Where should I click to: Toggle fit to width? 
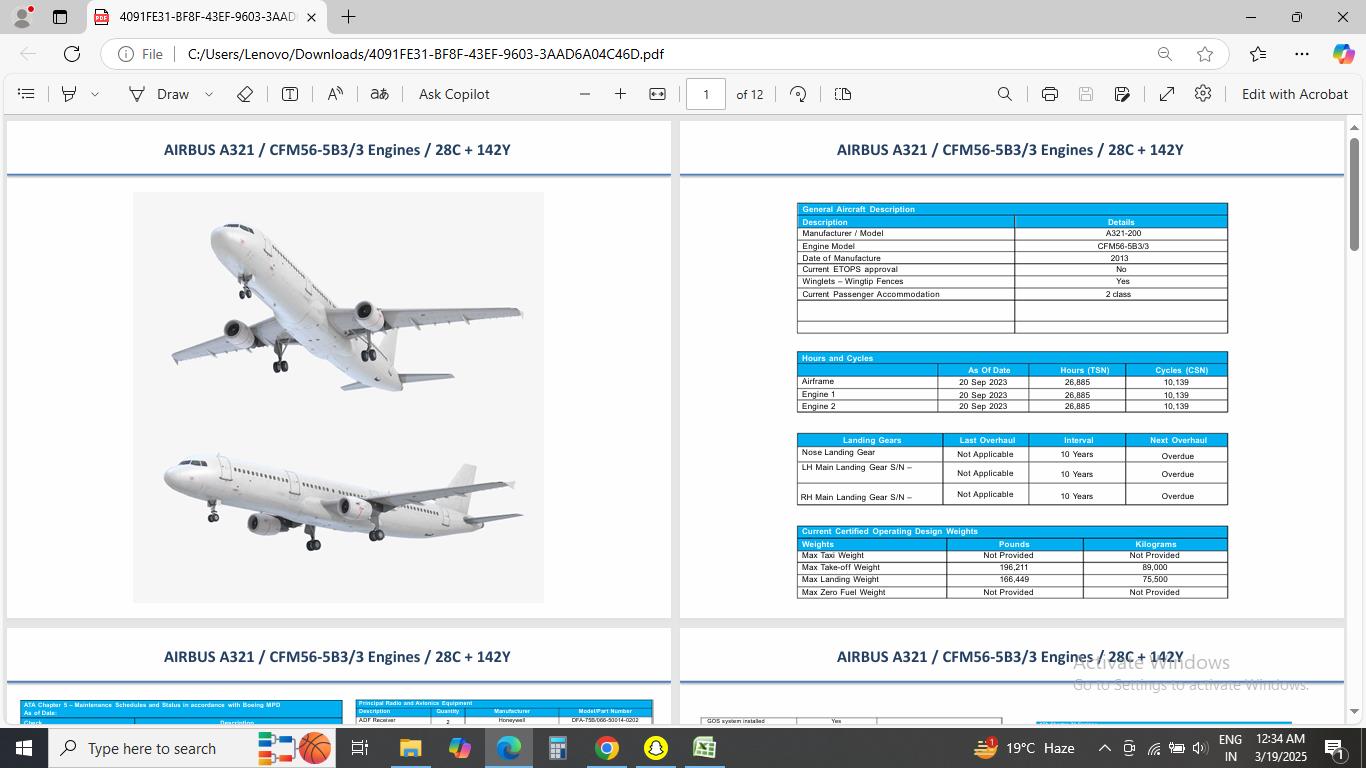click(657, 94)
